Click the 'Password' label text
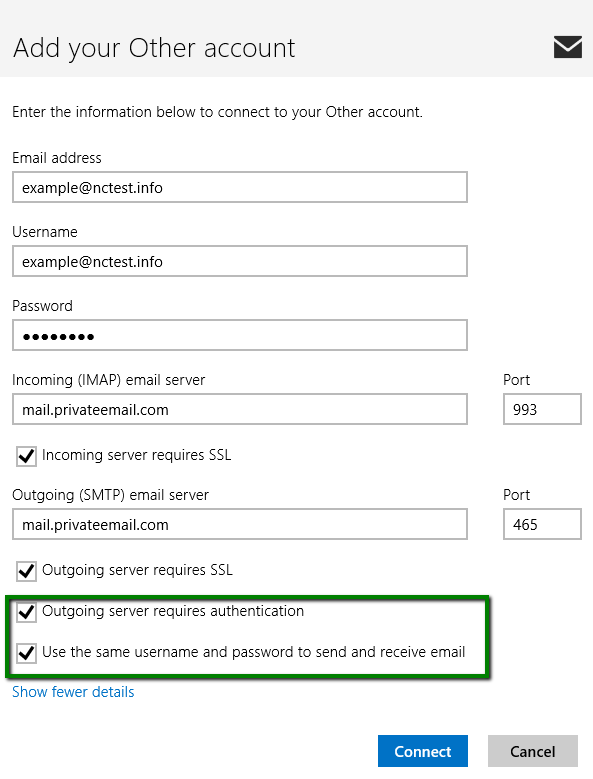Screen dimensions: 593x779 click(x=42, y=306)
